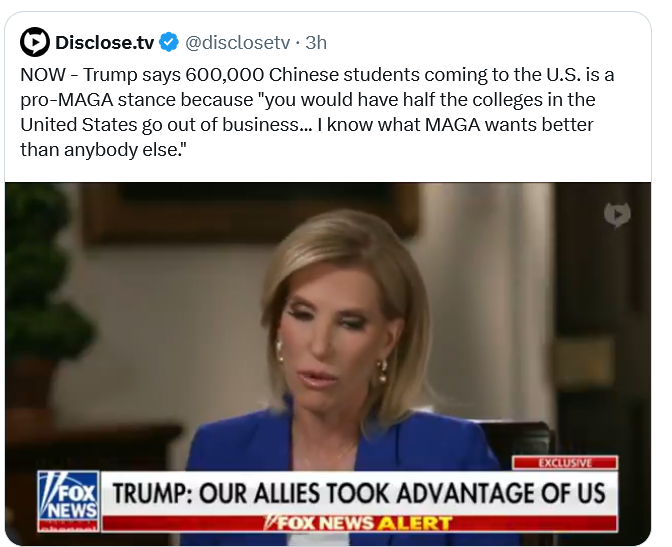The height and width of the screenshot is (547, 672).
Task: Click 'United States go out of business' text
Action: 159,125
